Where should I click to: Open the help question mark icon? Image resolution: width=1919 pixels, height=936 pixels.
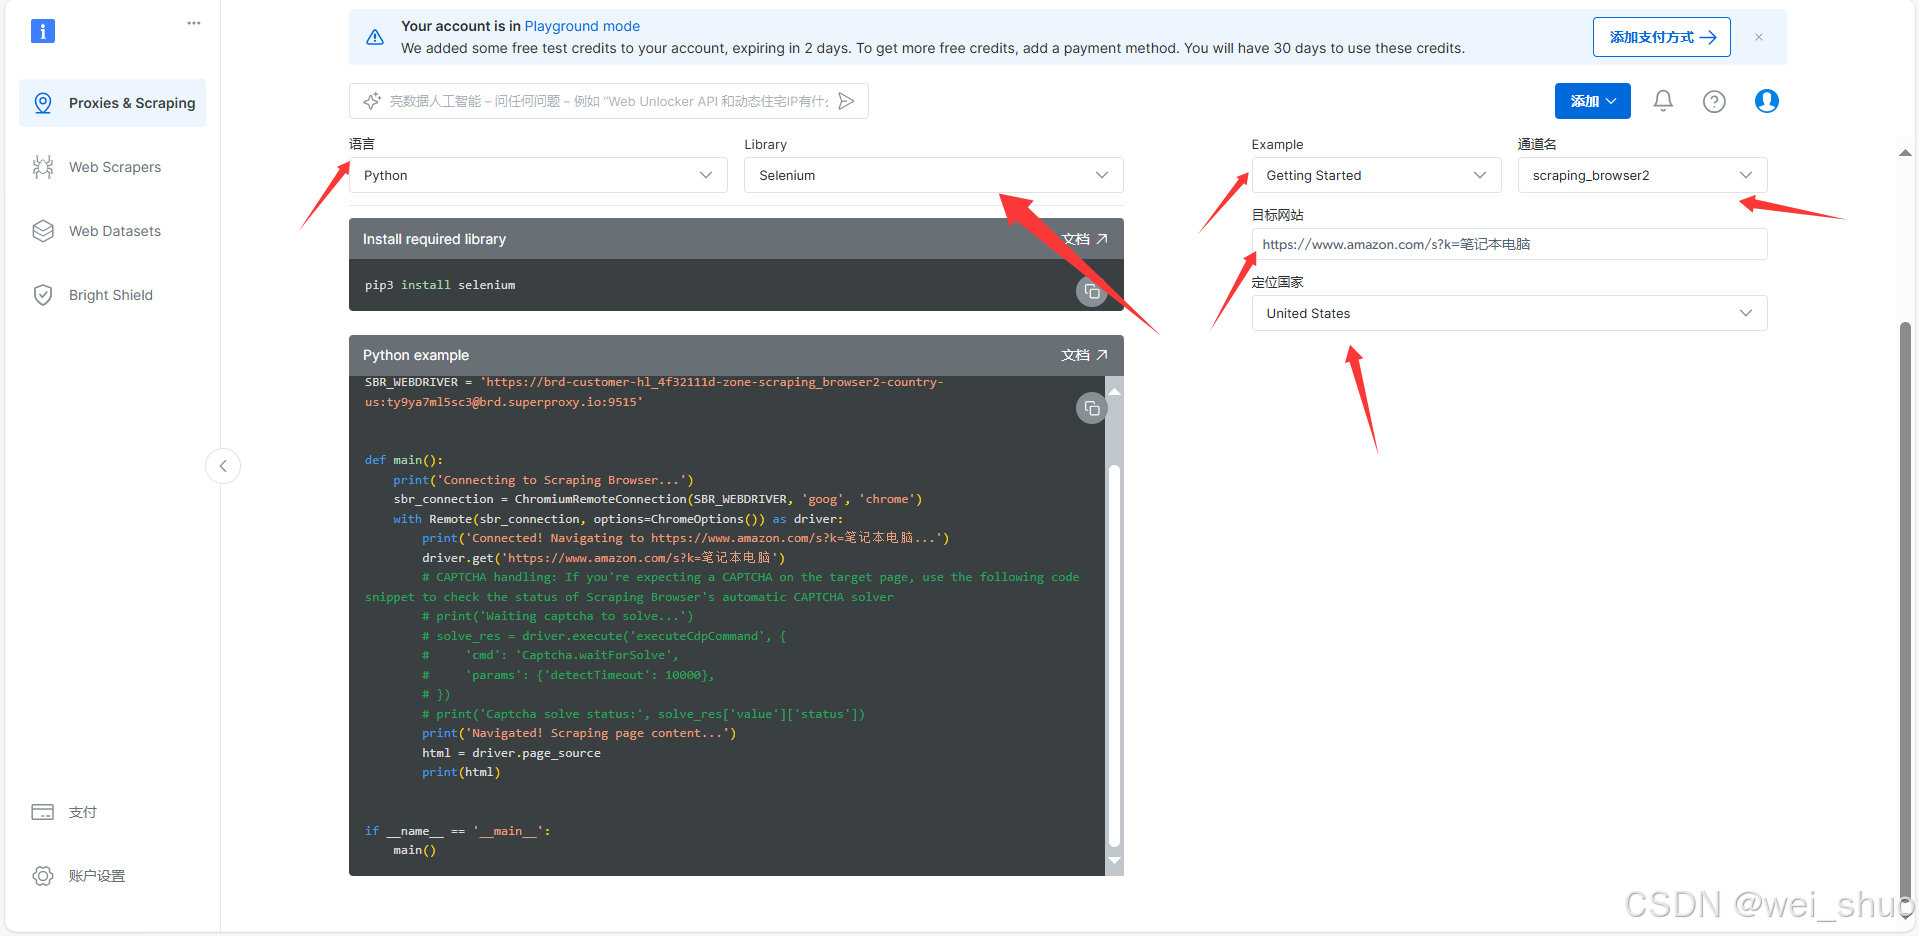click(1714, 101)
